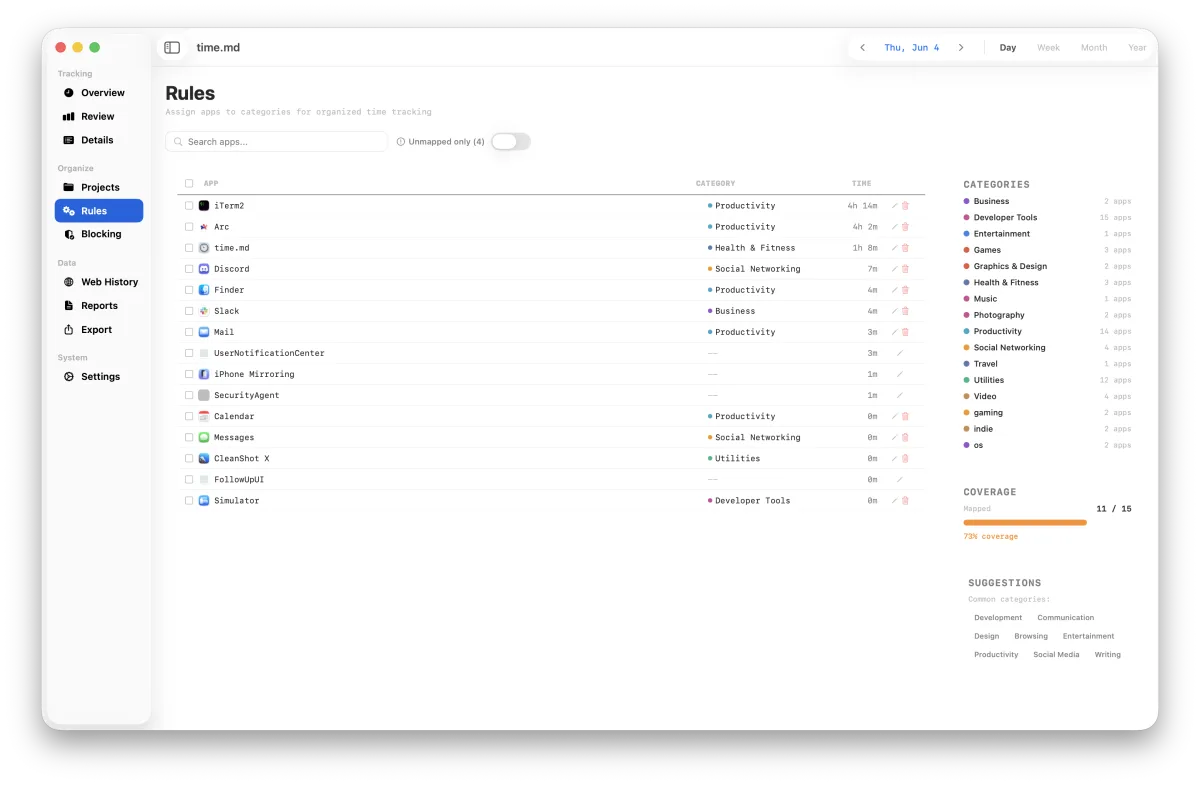Click the Business category purple dot
This screenshot has height=785, width=1200.
pos(966,201)
